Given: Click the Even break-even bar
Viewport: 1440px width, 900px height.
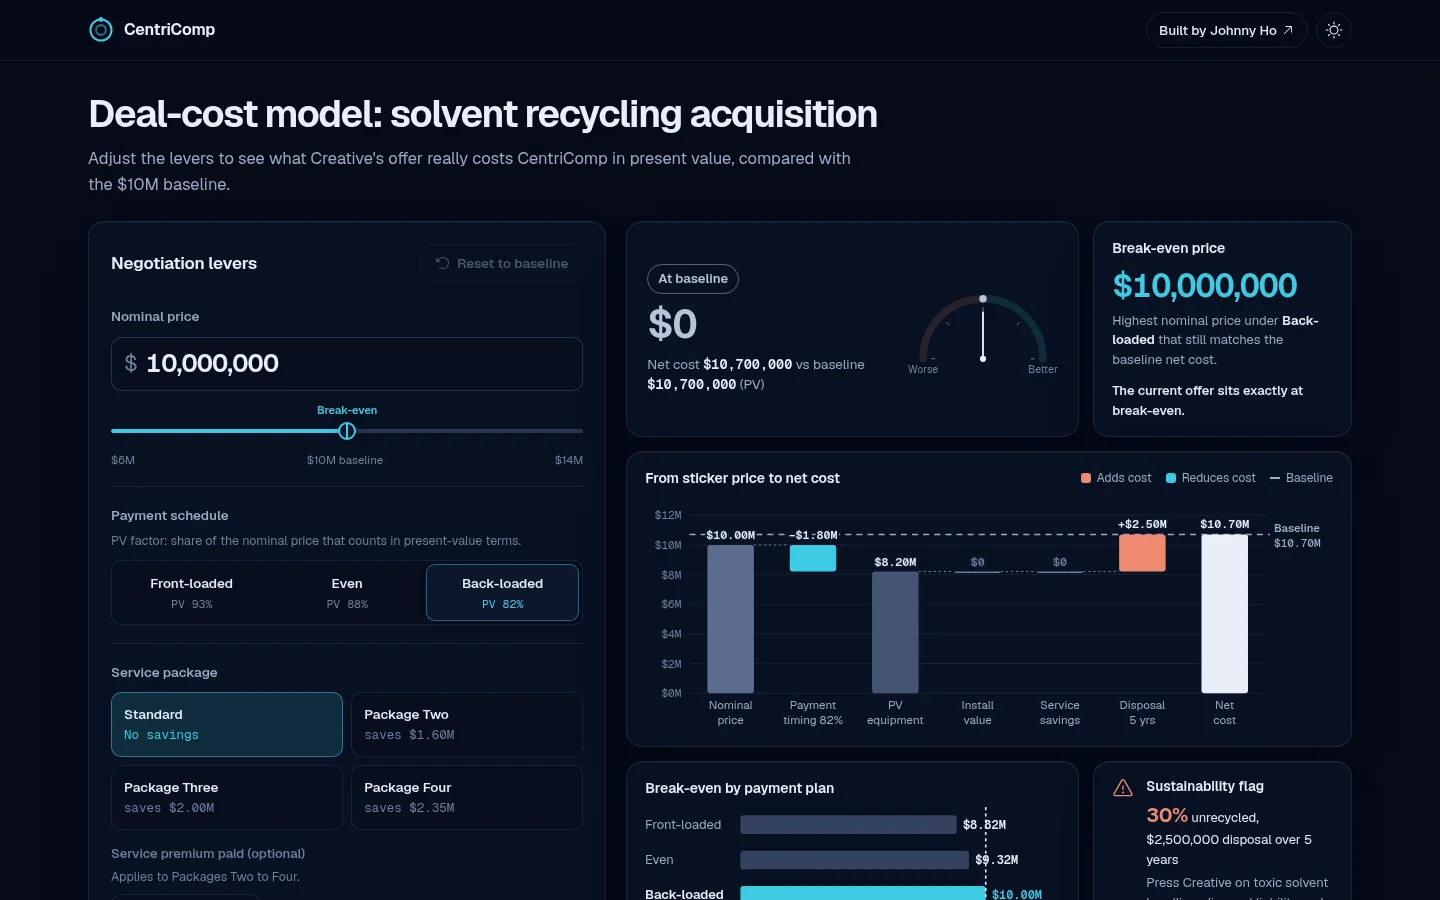Looking at the screenshot, I should [855, 860].
